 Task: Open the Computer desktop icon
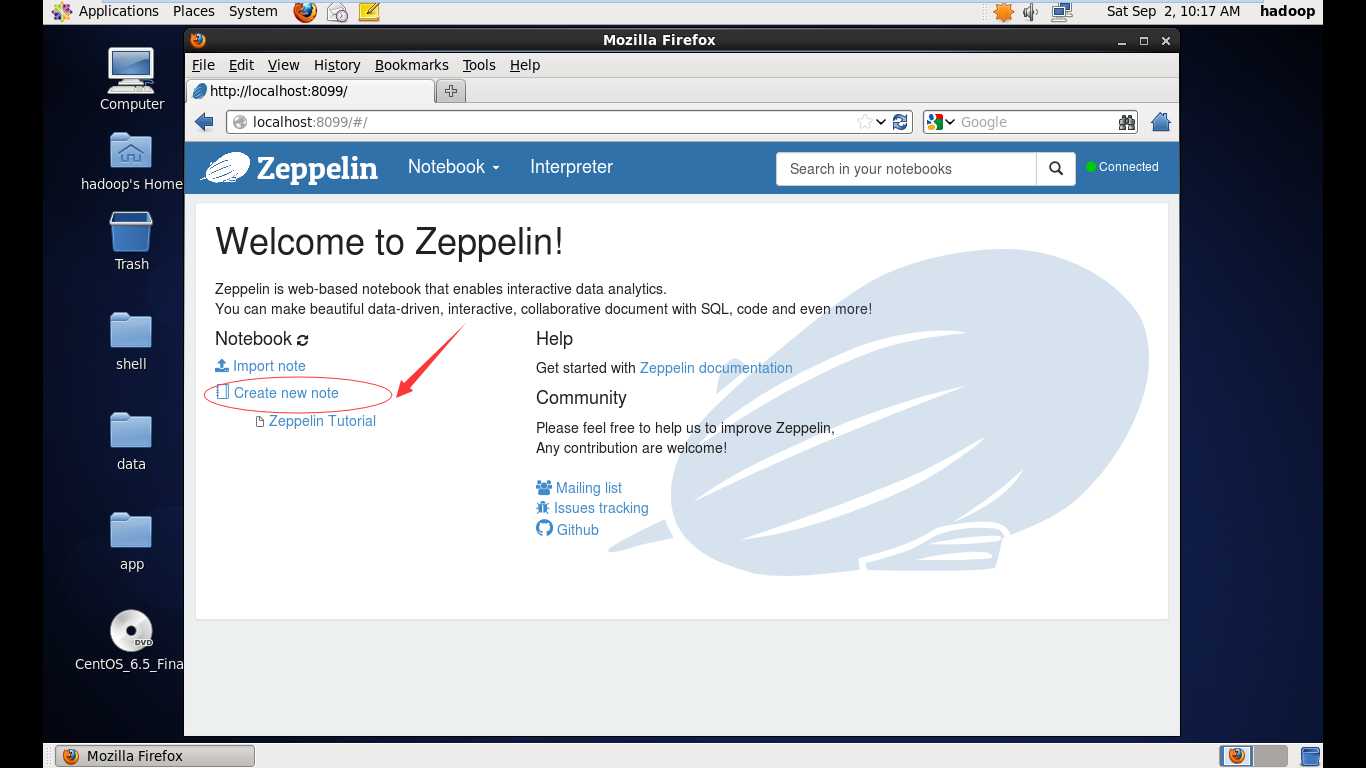coord(131,70)
